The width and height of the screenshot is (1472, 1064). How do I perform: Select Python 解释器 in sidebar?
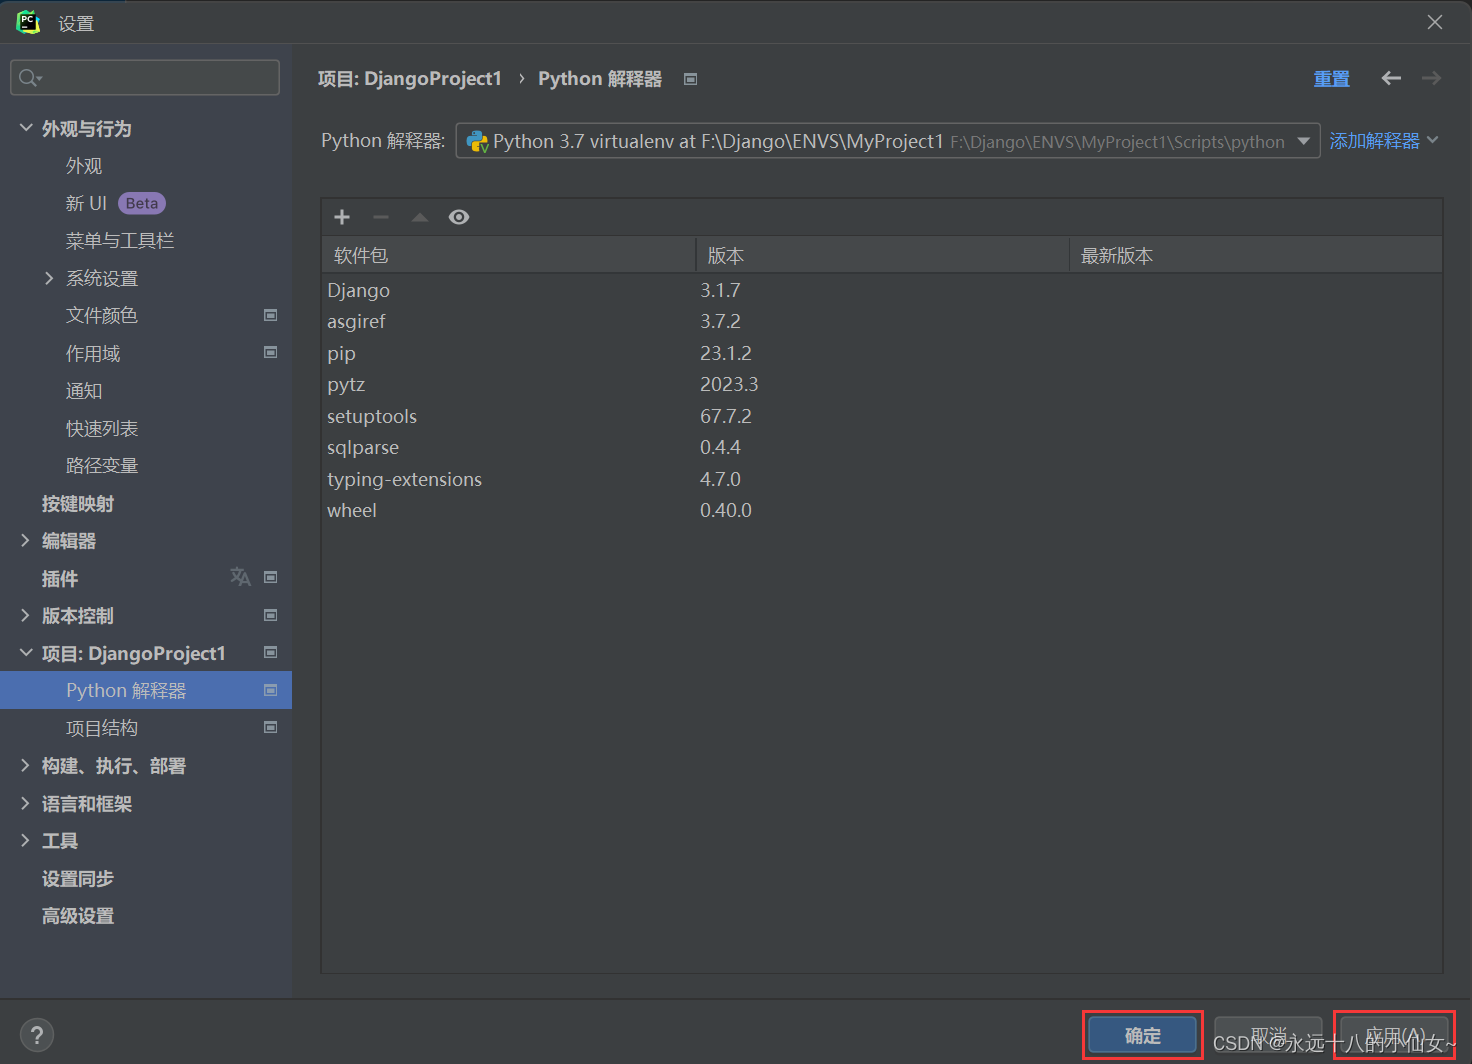click(x=146, y=690)
